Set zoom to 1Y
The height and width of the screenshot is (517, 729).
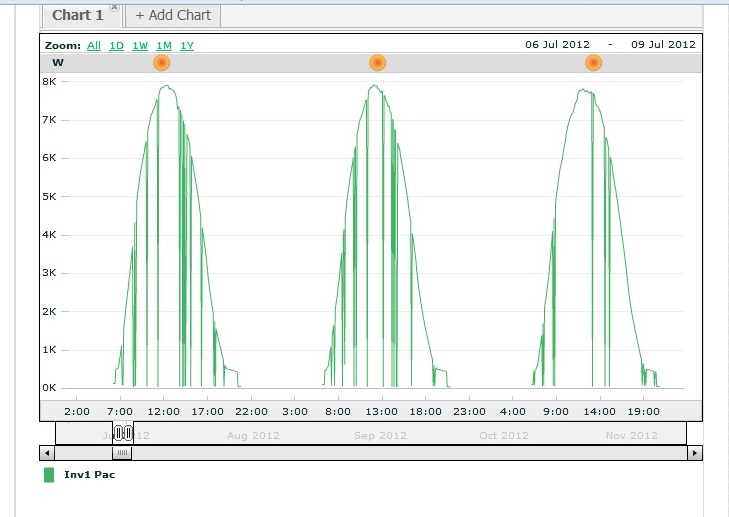pos(187,45)
